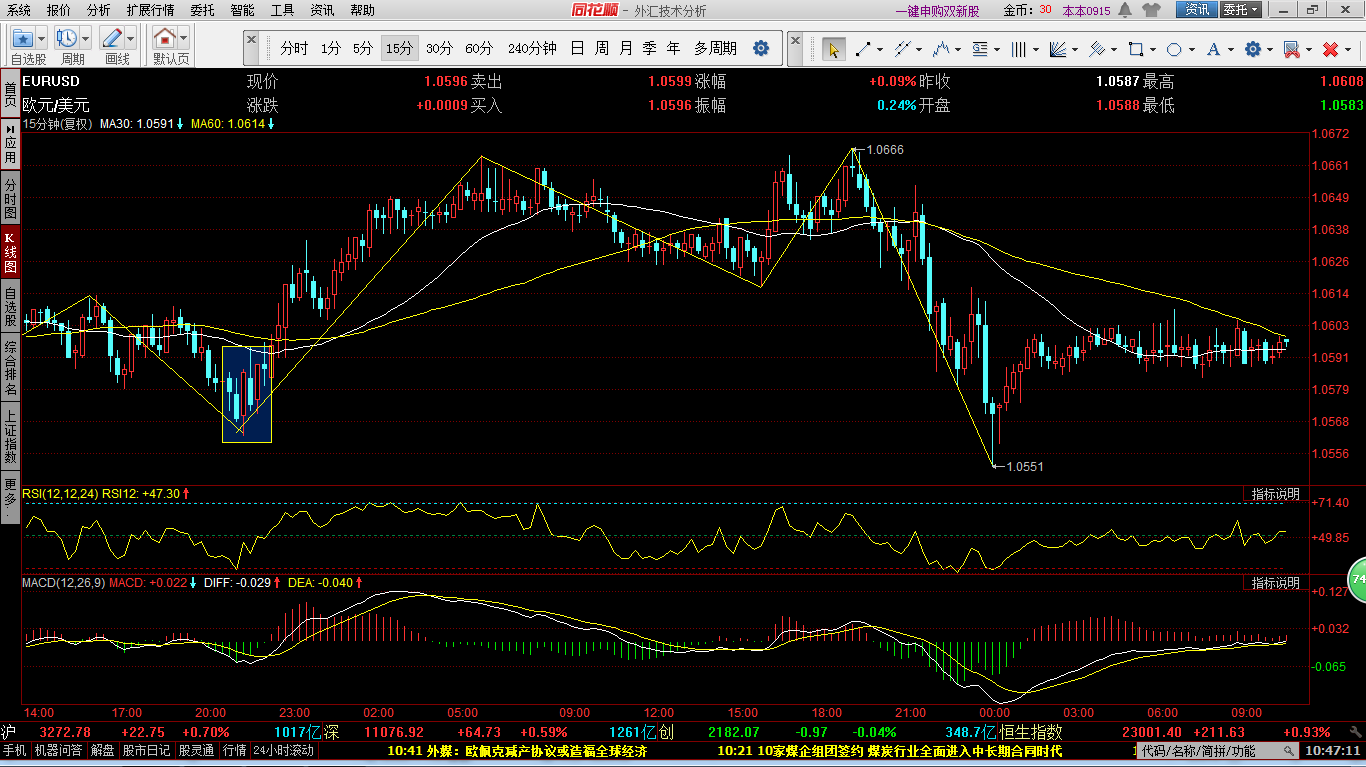The width and height of the screenshot is (1366, 767).
Task: Expand 默认页 dropdown arrow
Action: (183, 38)
